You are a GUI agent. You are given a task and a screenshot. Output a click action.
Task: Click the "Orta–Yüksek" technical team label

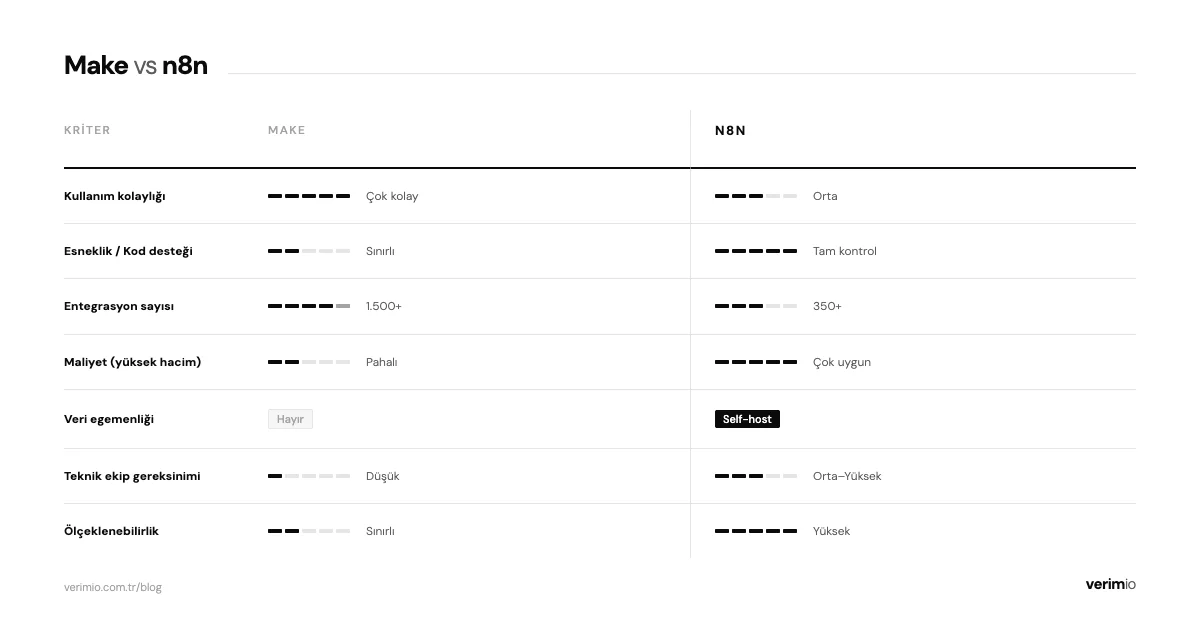pyautogui.click(x=847, y=476)
